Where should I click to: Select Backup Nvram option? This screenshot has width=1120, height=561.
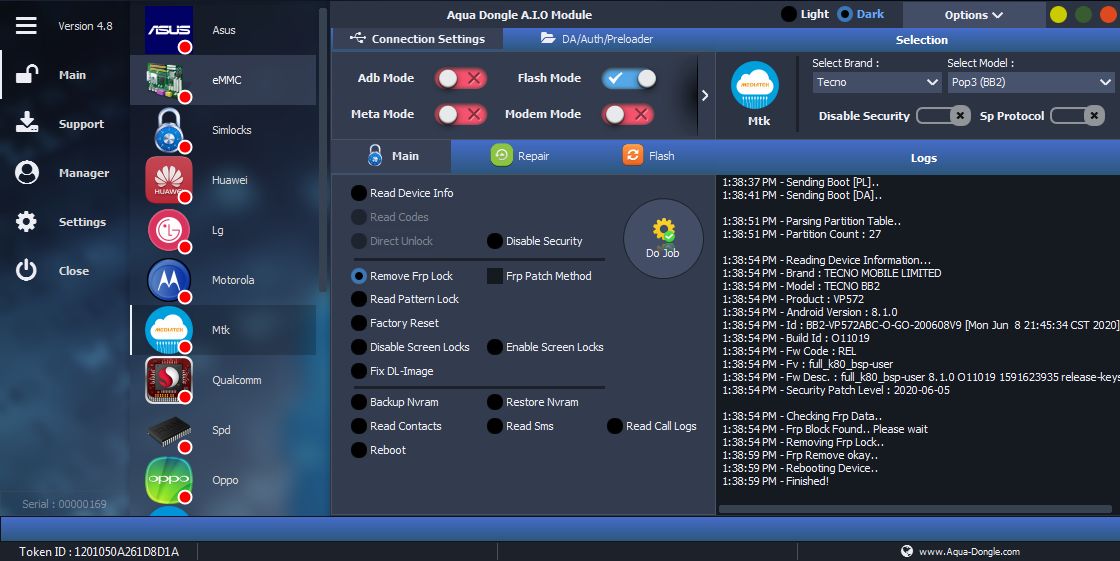coord(396,402)
